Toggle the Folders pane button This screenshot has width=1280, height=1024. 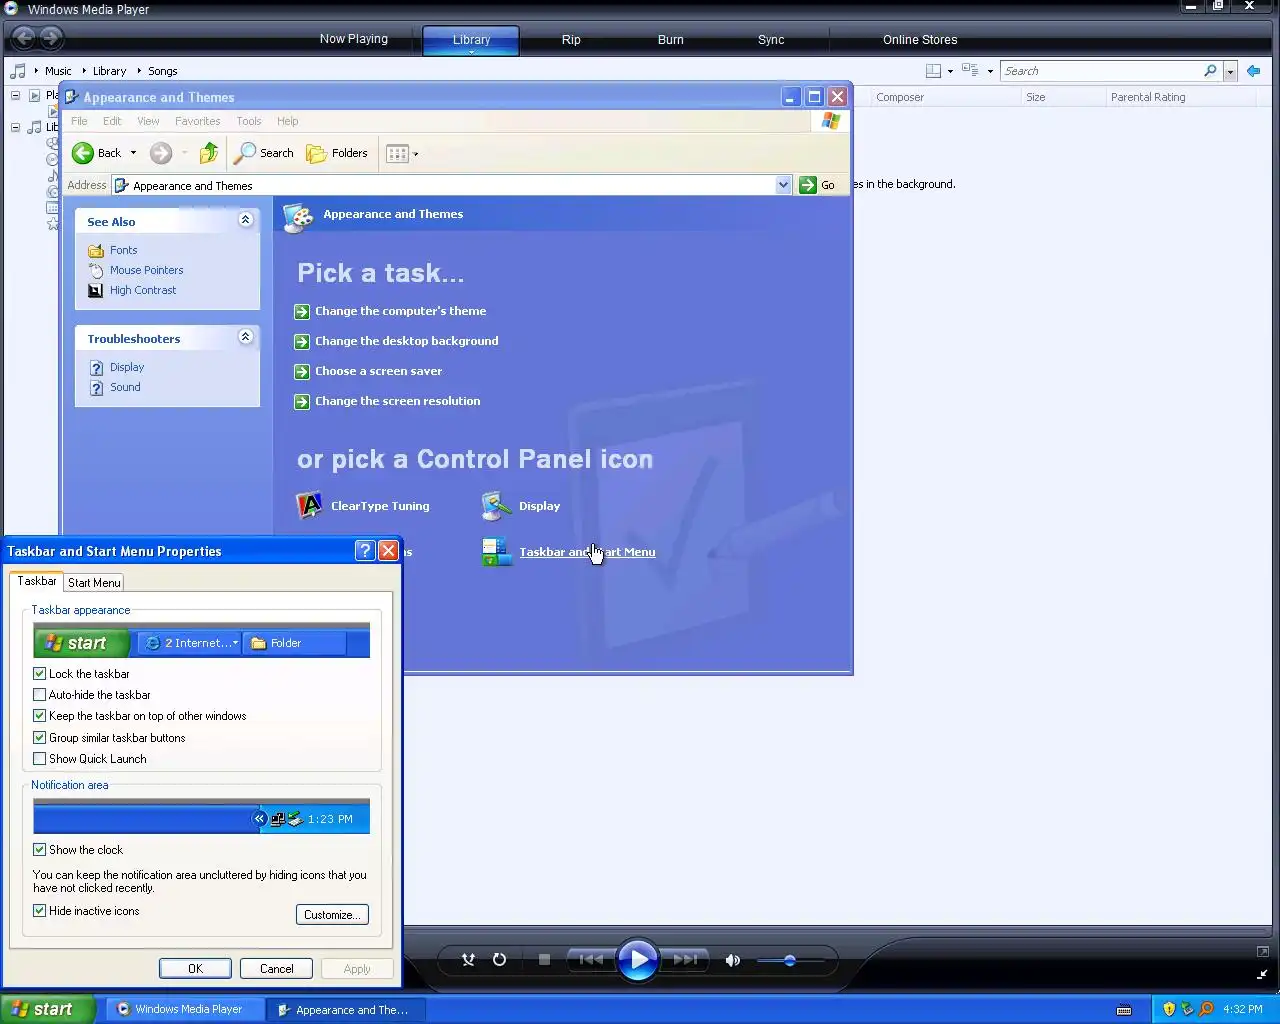(x=337, y=153)
